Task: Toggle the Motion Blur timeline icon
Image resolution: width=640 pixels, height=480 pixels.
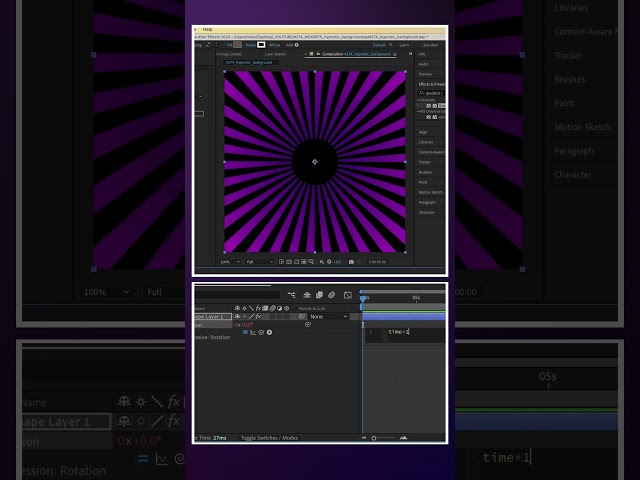Action: (331, 295)
